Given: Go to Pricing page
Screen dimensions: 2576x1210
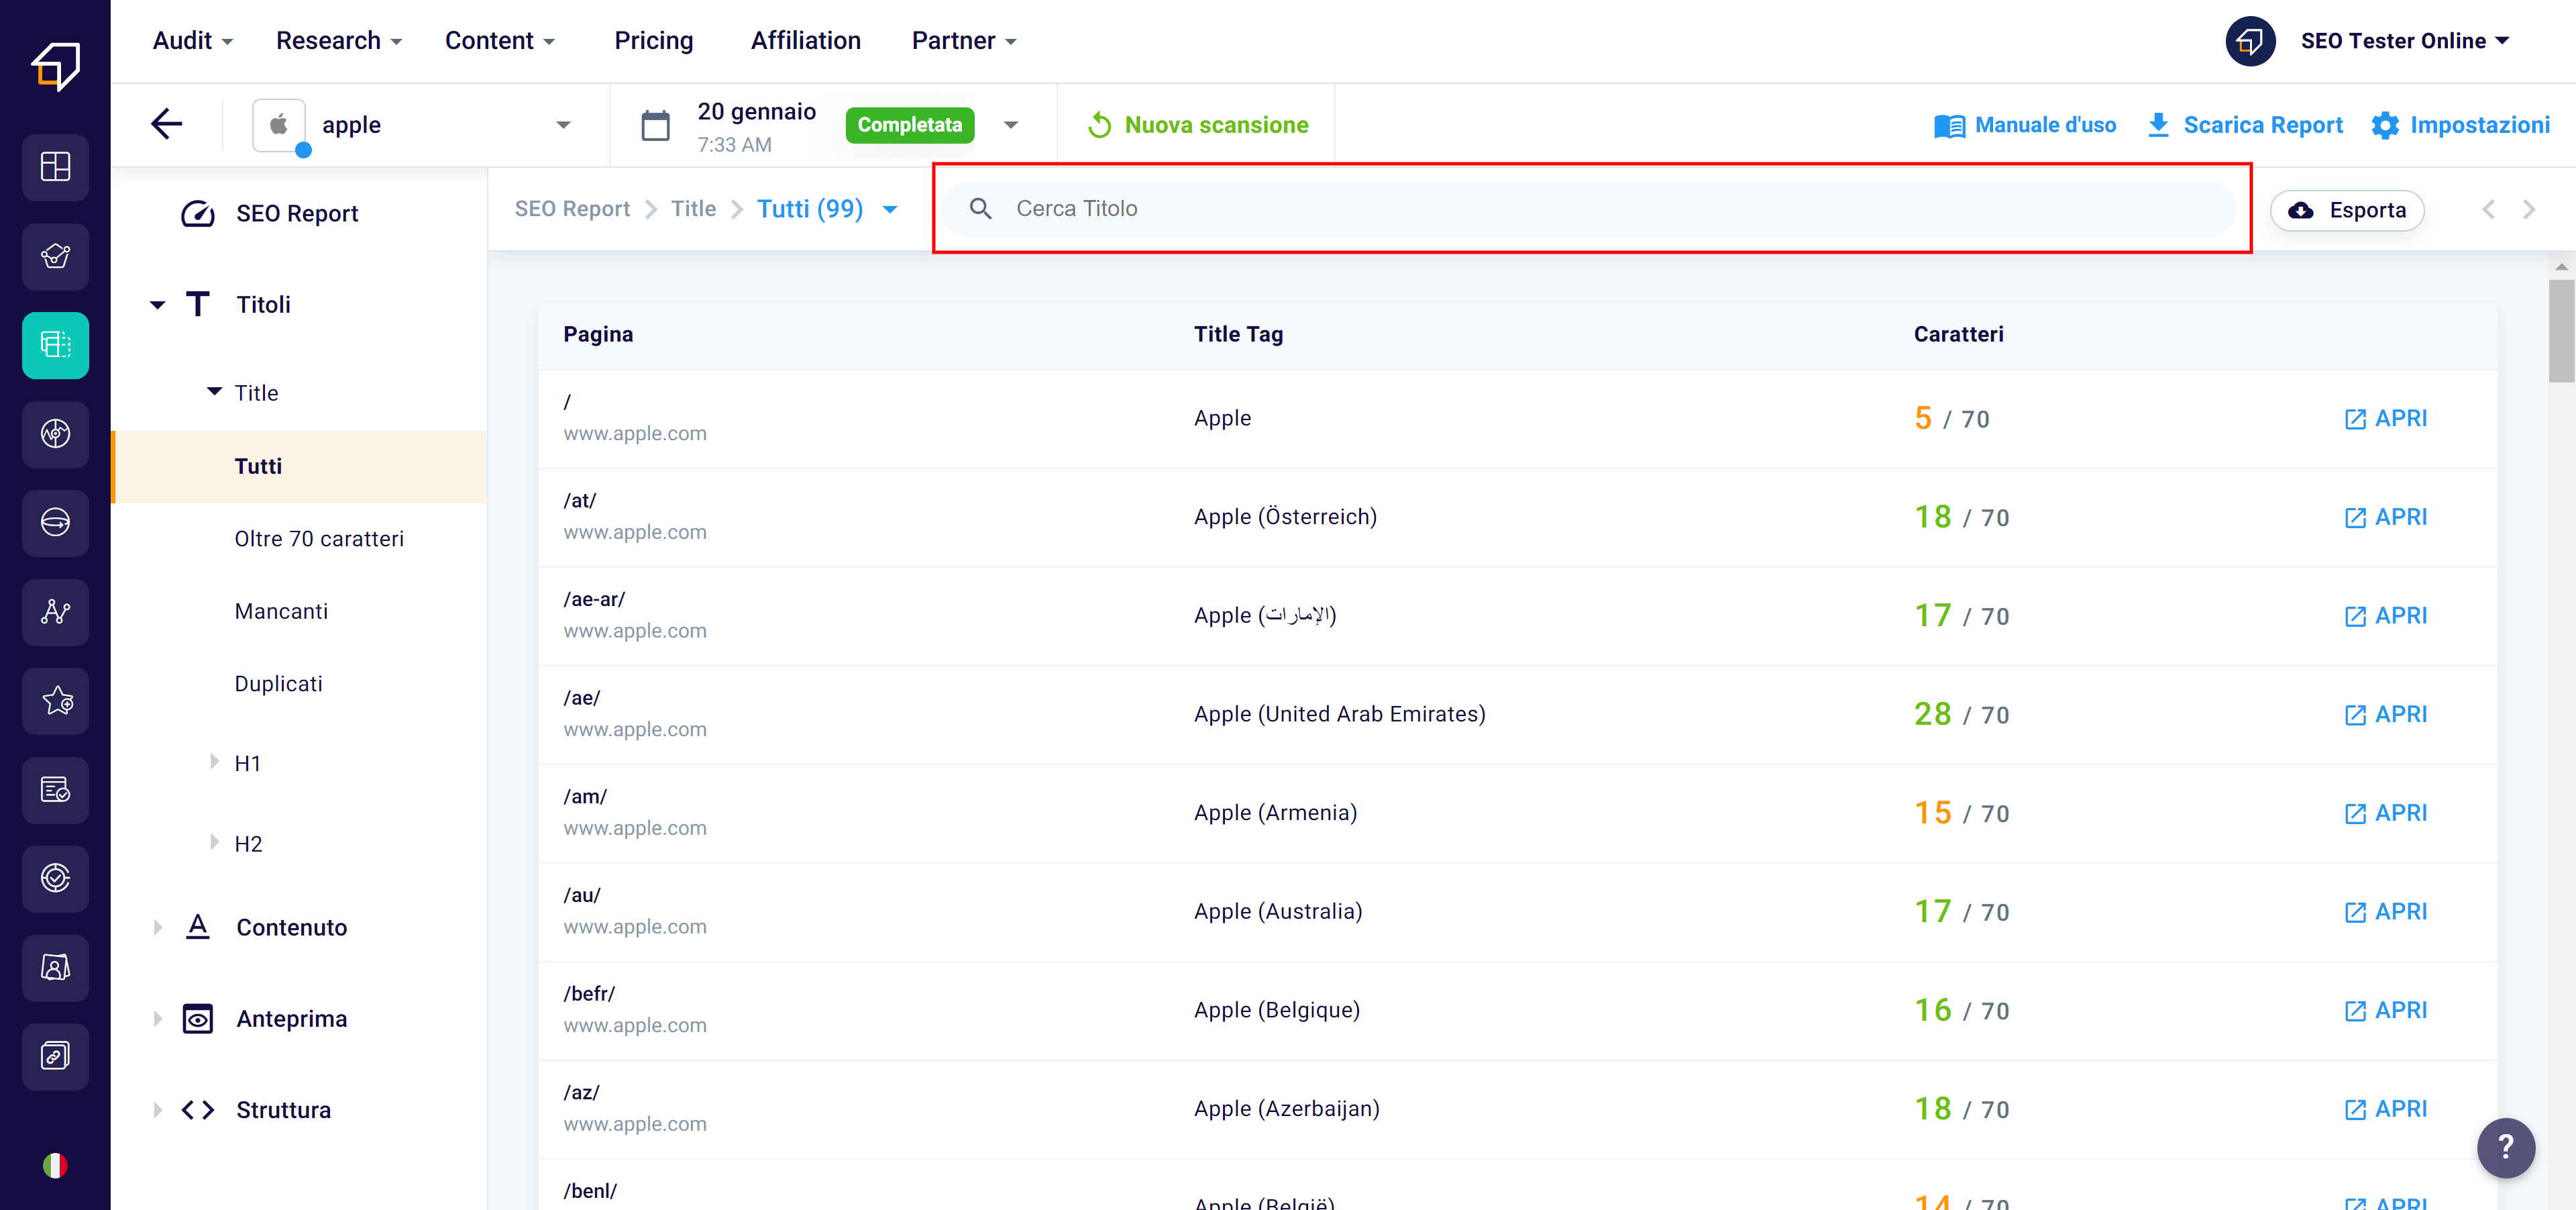Looking at the screenshot, I should 654,41.
